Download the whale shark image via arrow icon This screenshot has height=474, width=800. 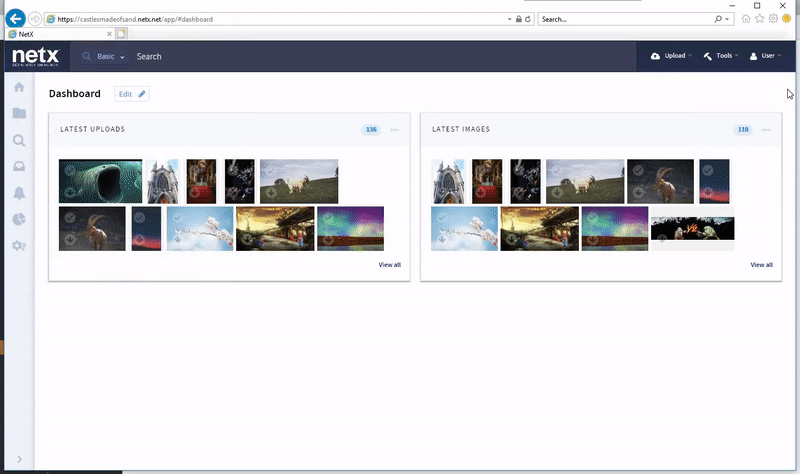[x=69, y=194]
